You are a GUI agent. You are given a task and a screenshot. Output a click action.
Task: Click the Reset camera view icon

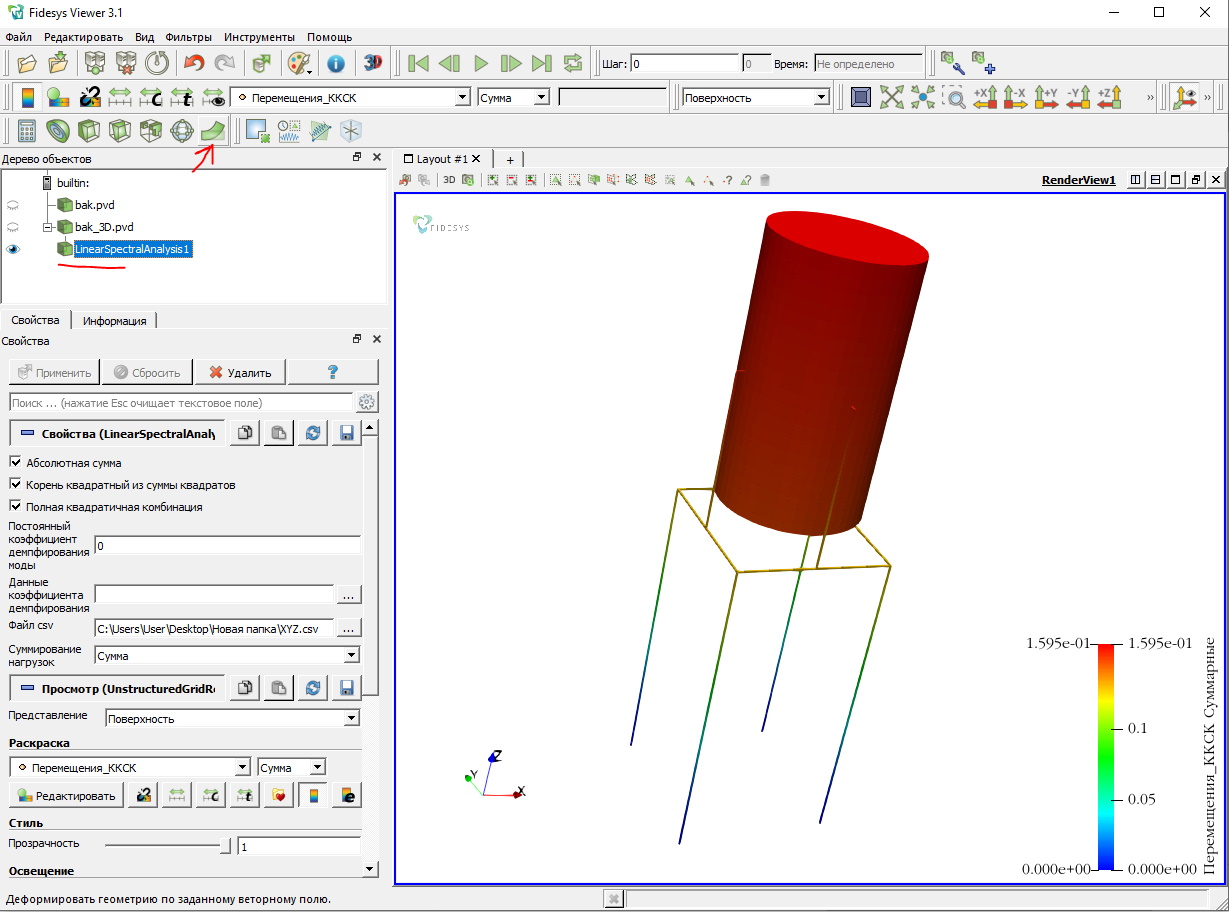point(891,97)
